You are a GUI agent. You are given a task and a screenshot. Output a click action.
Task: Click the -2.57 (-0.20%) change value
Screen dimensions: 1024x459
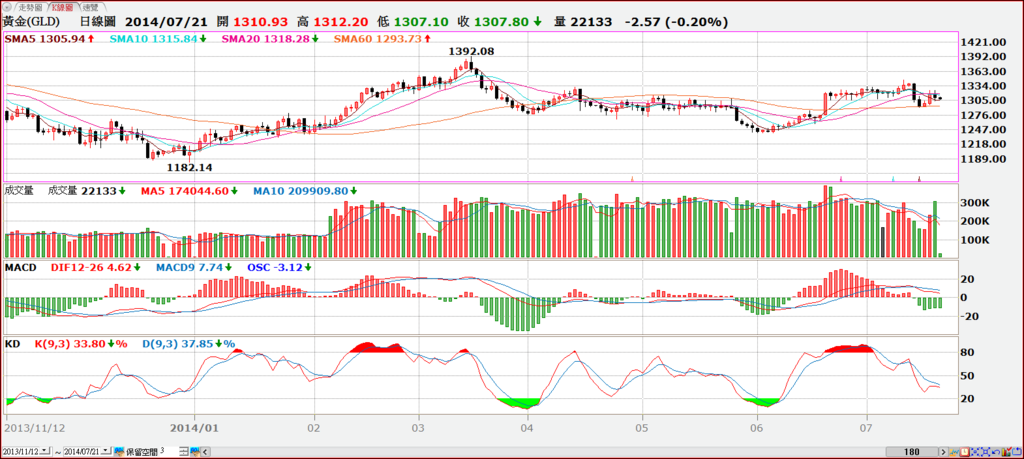(676, 22)
